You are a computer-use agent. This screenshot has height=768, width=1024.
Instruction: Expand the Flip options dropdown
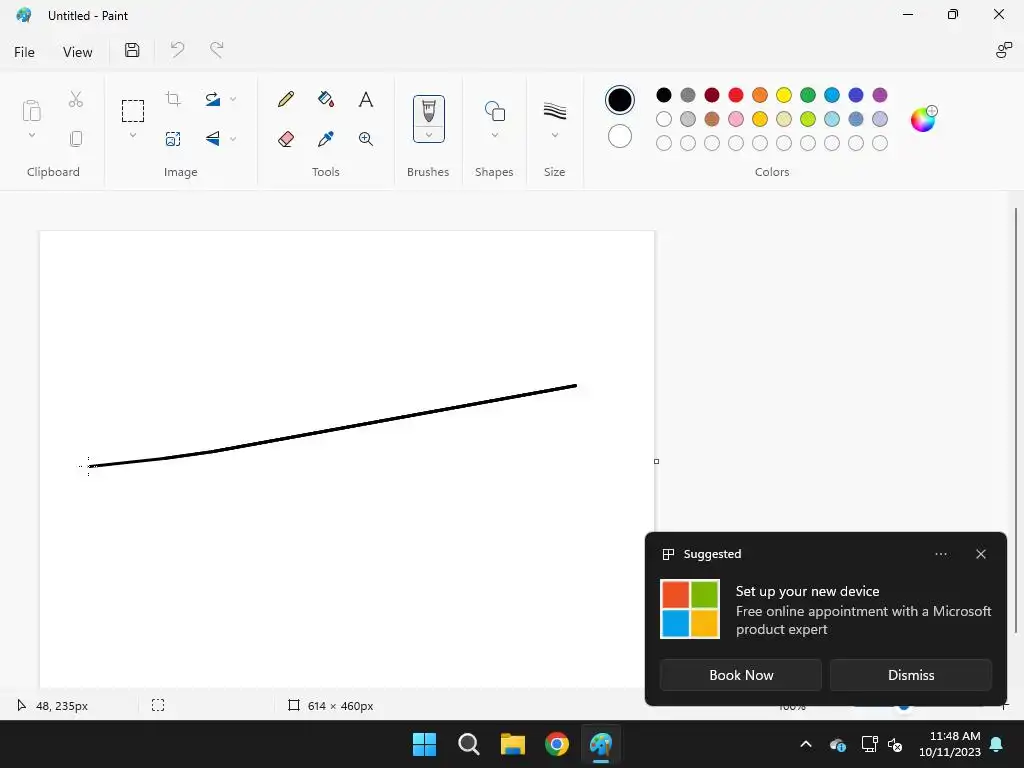pos(233,139)
